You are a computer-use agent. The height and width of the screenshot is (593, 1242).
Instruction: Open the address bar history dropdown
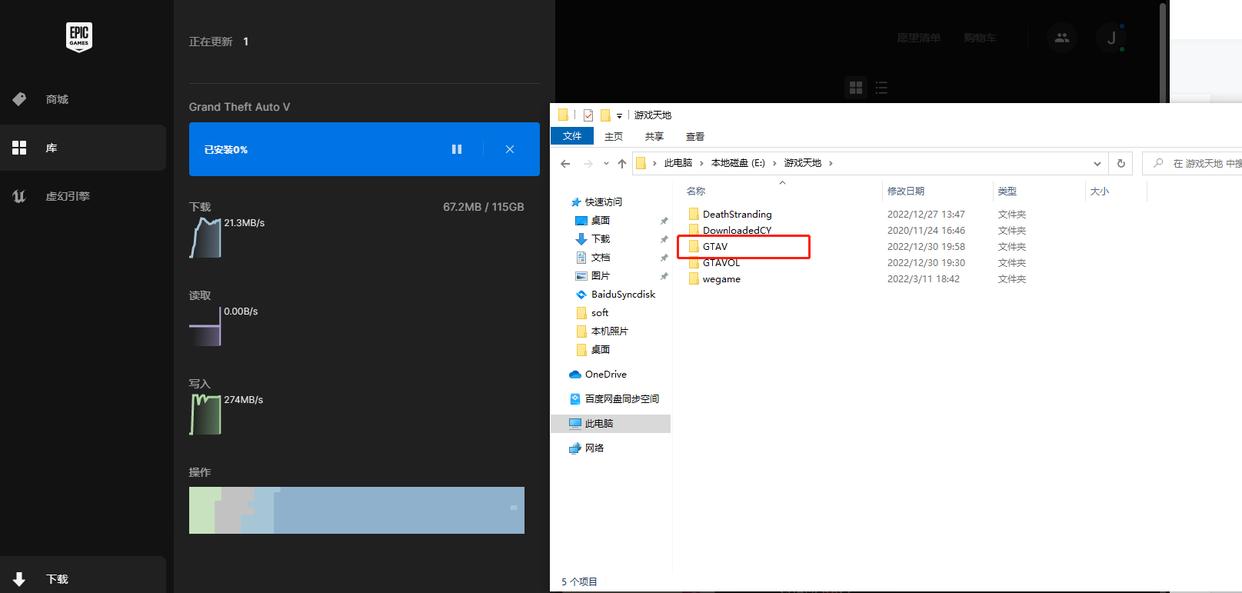pyautogui.click(x=1097, y=163)
